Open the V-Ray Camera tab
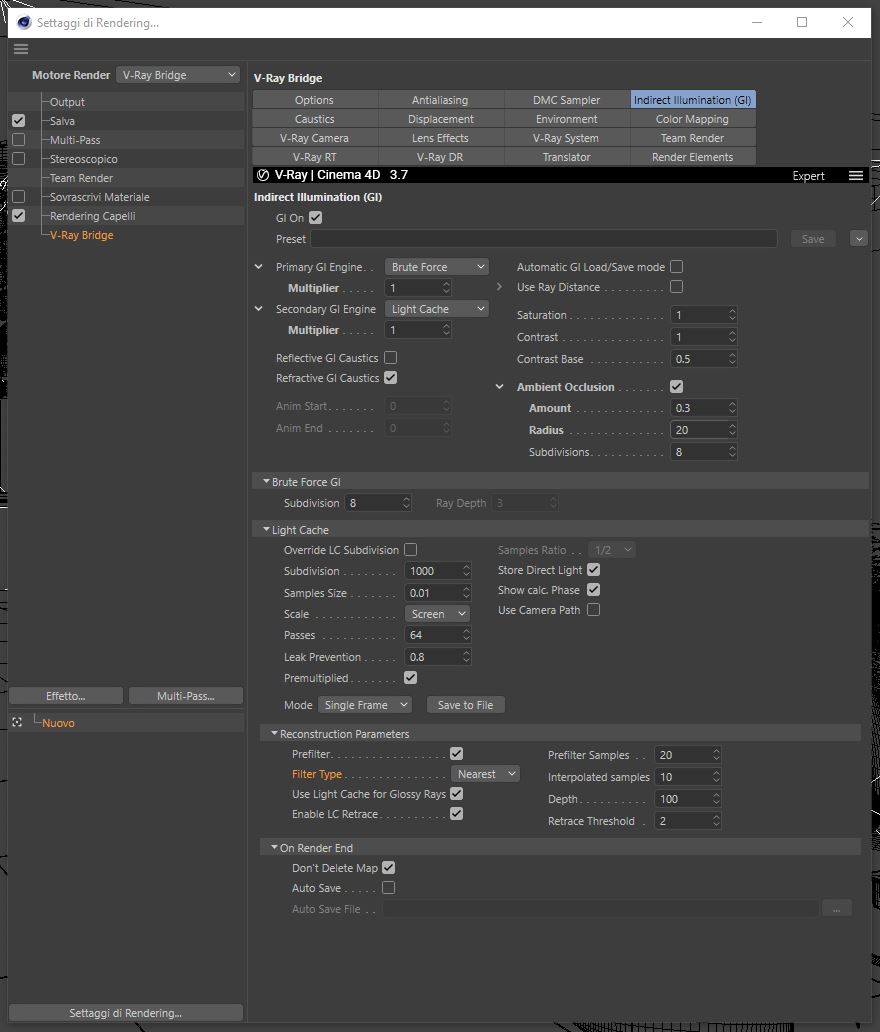Image resolution: width=880 pixels, height=1032 pixels. click(315, 138)
